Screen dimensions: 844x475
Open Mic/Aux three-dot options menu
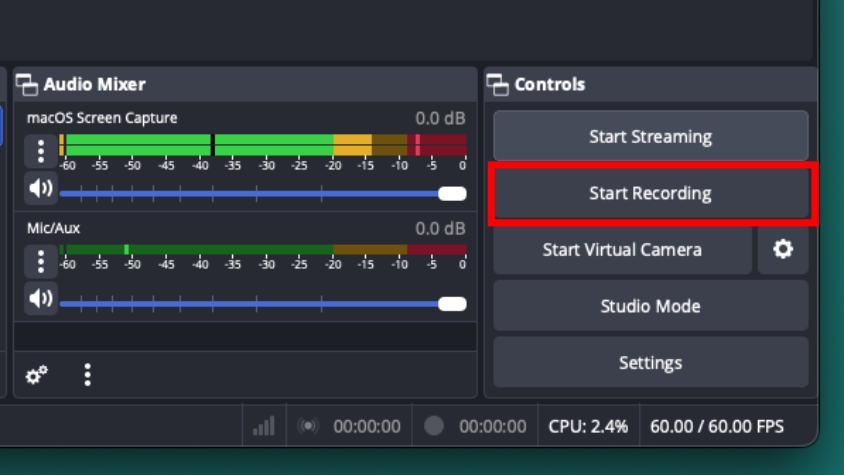pyautogui.click(x=41, y=261)
